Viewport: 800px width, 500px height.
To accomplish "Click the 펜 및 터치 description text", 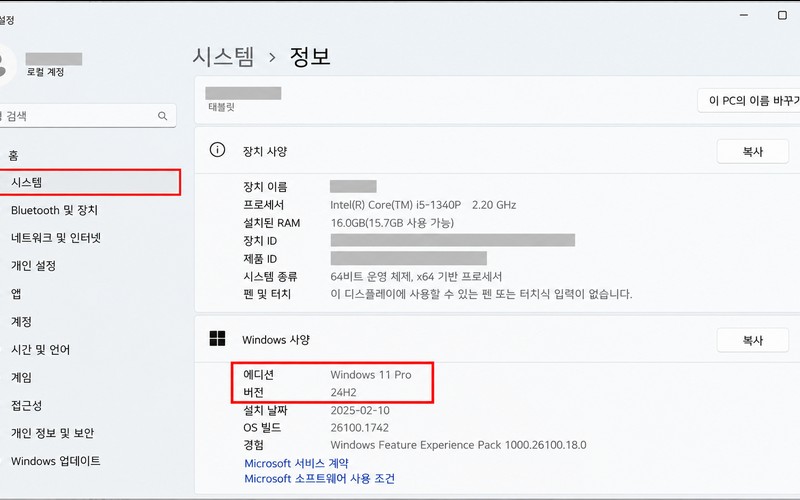I will (481, 294).
